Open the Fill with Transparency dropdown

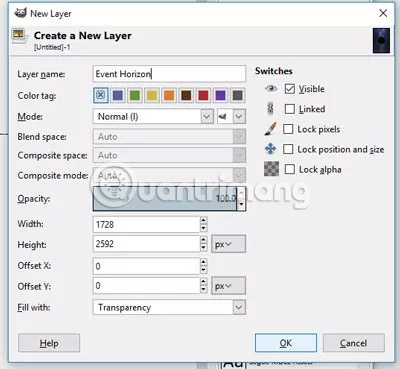169,307
